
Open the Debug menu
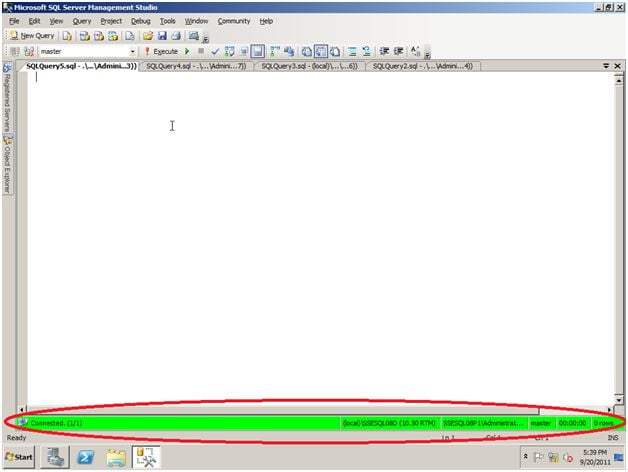tap(141, 21)
